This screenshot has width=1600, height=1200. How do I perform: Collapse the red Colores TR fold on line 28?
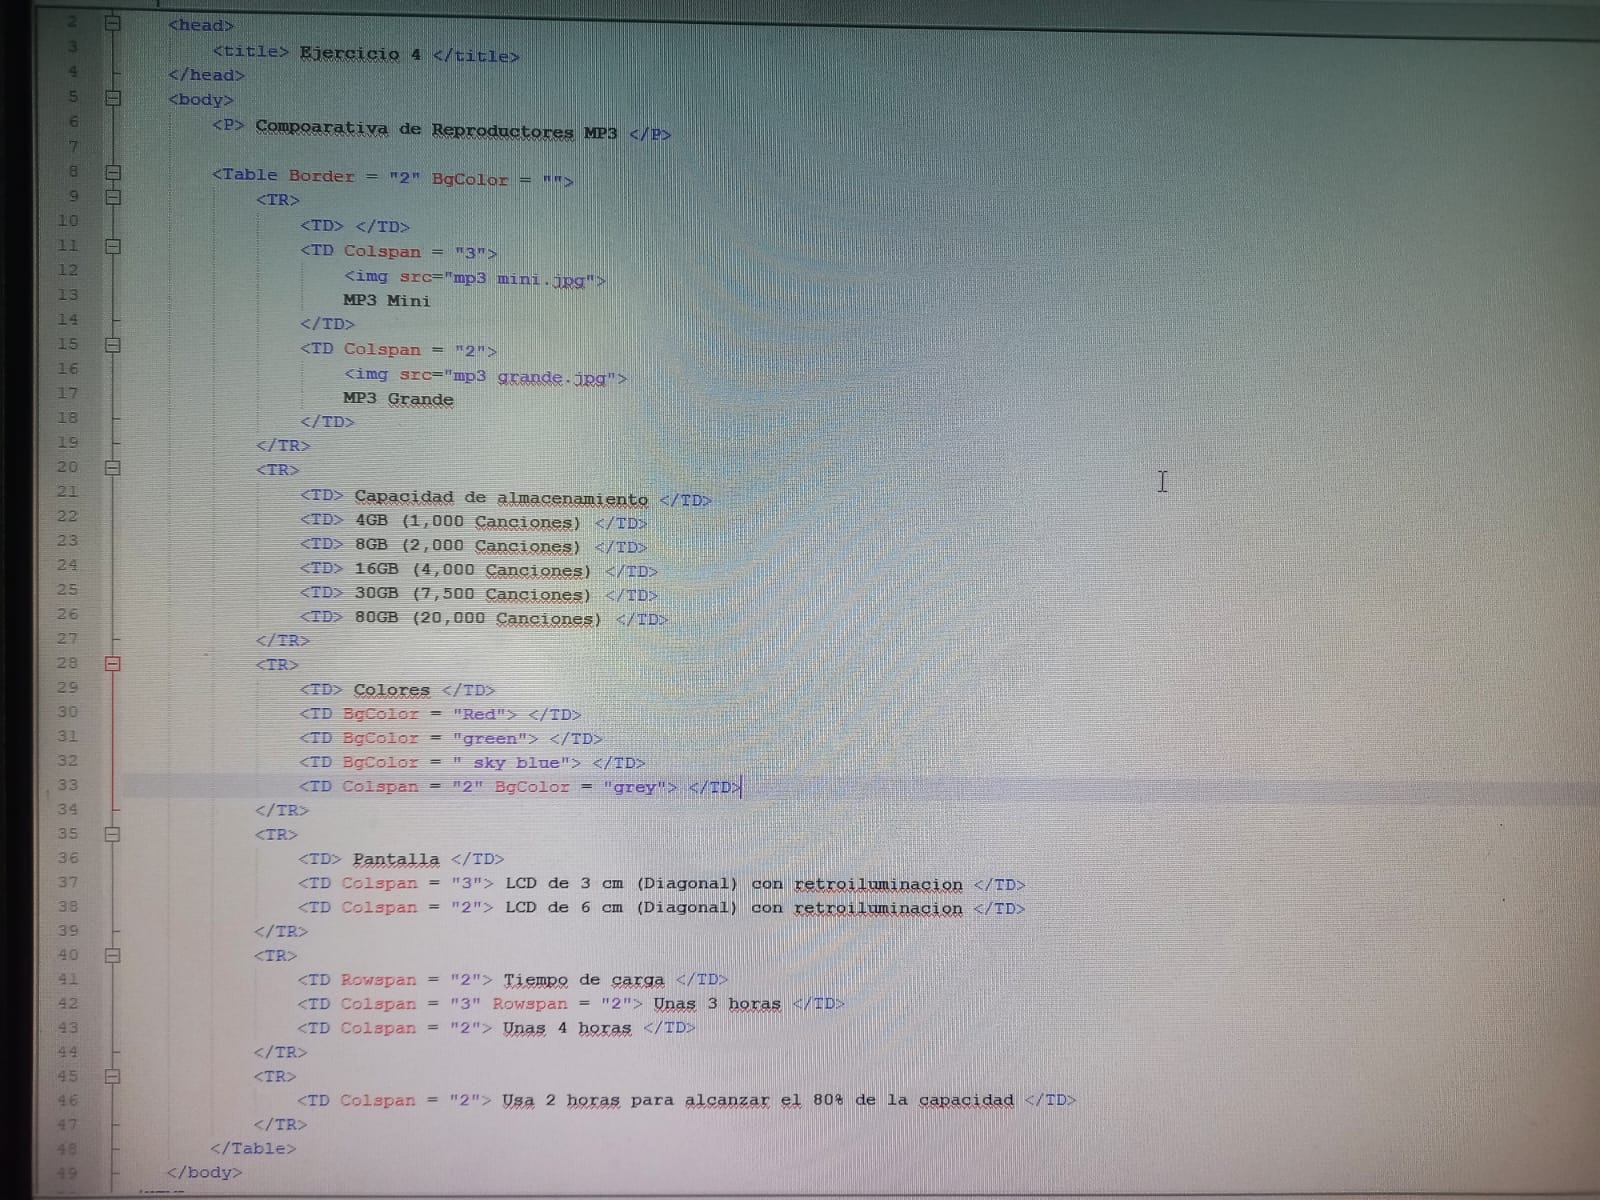click(x=113, y=663)
